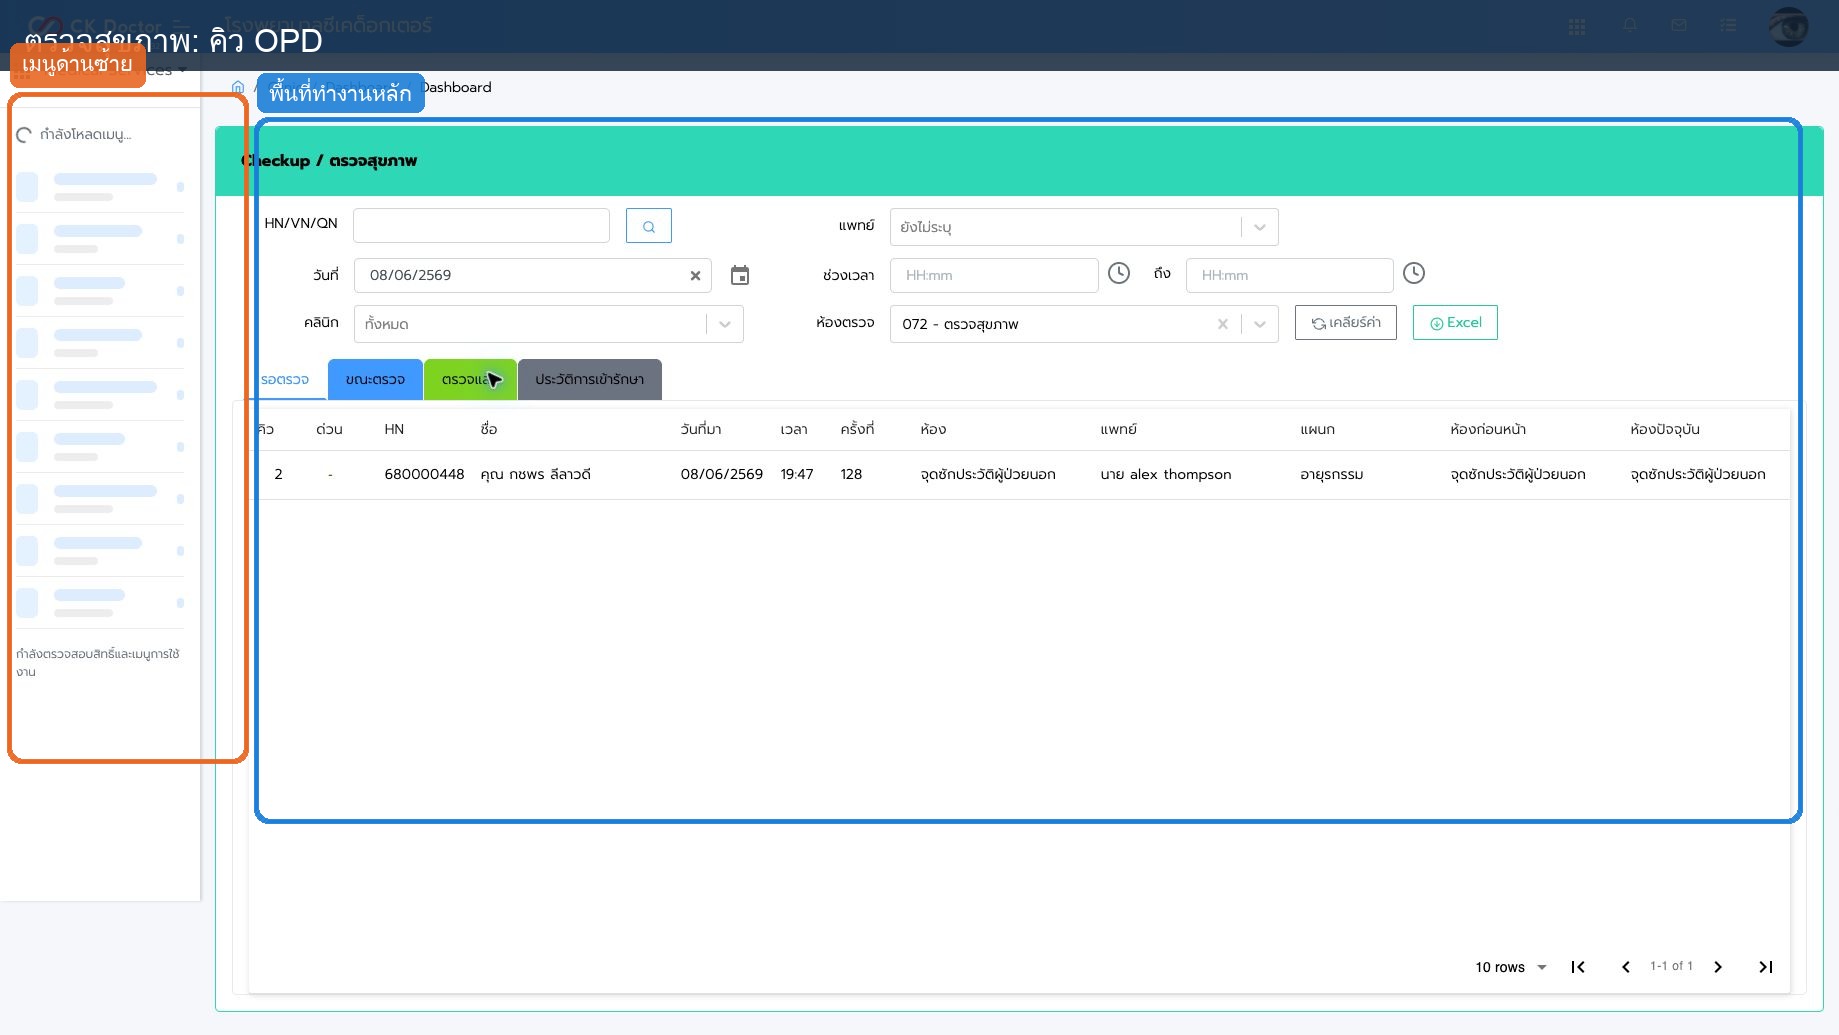This screenshot has width=1839, height=1035.
Task: Go to the previous results page
Action: [1626, 967]
